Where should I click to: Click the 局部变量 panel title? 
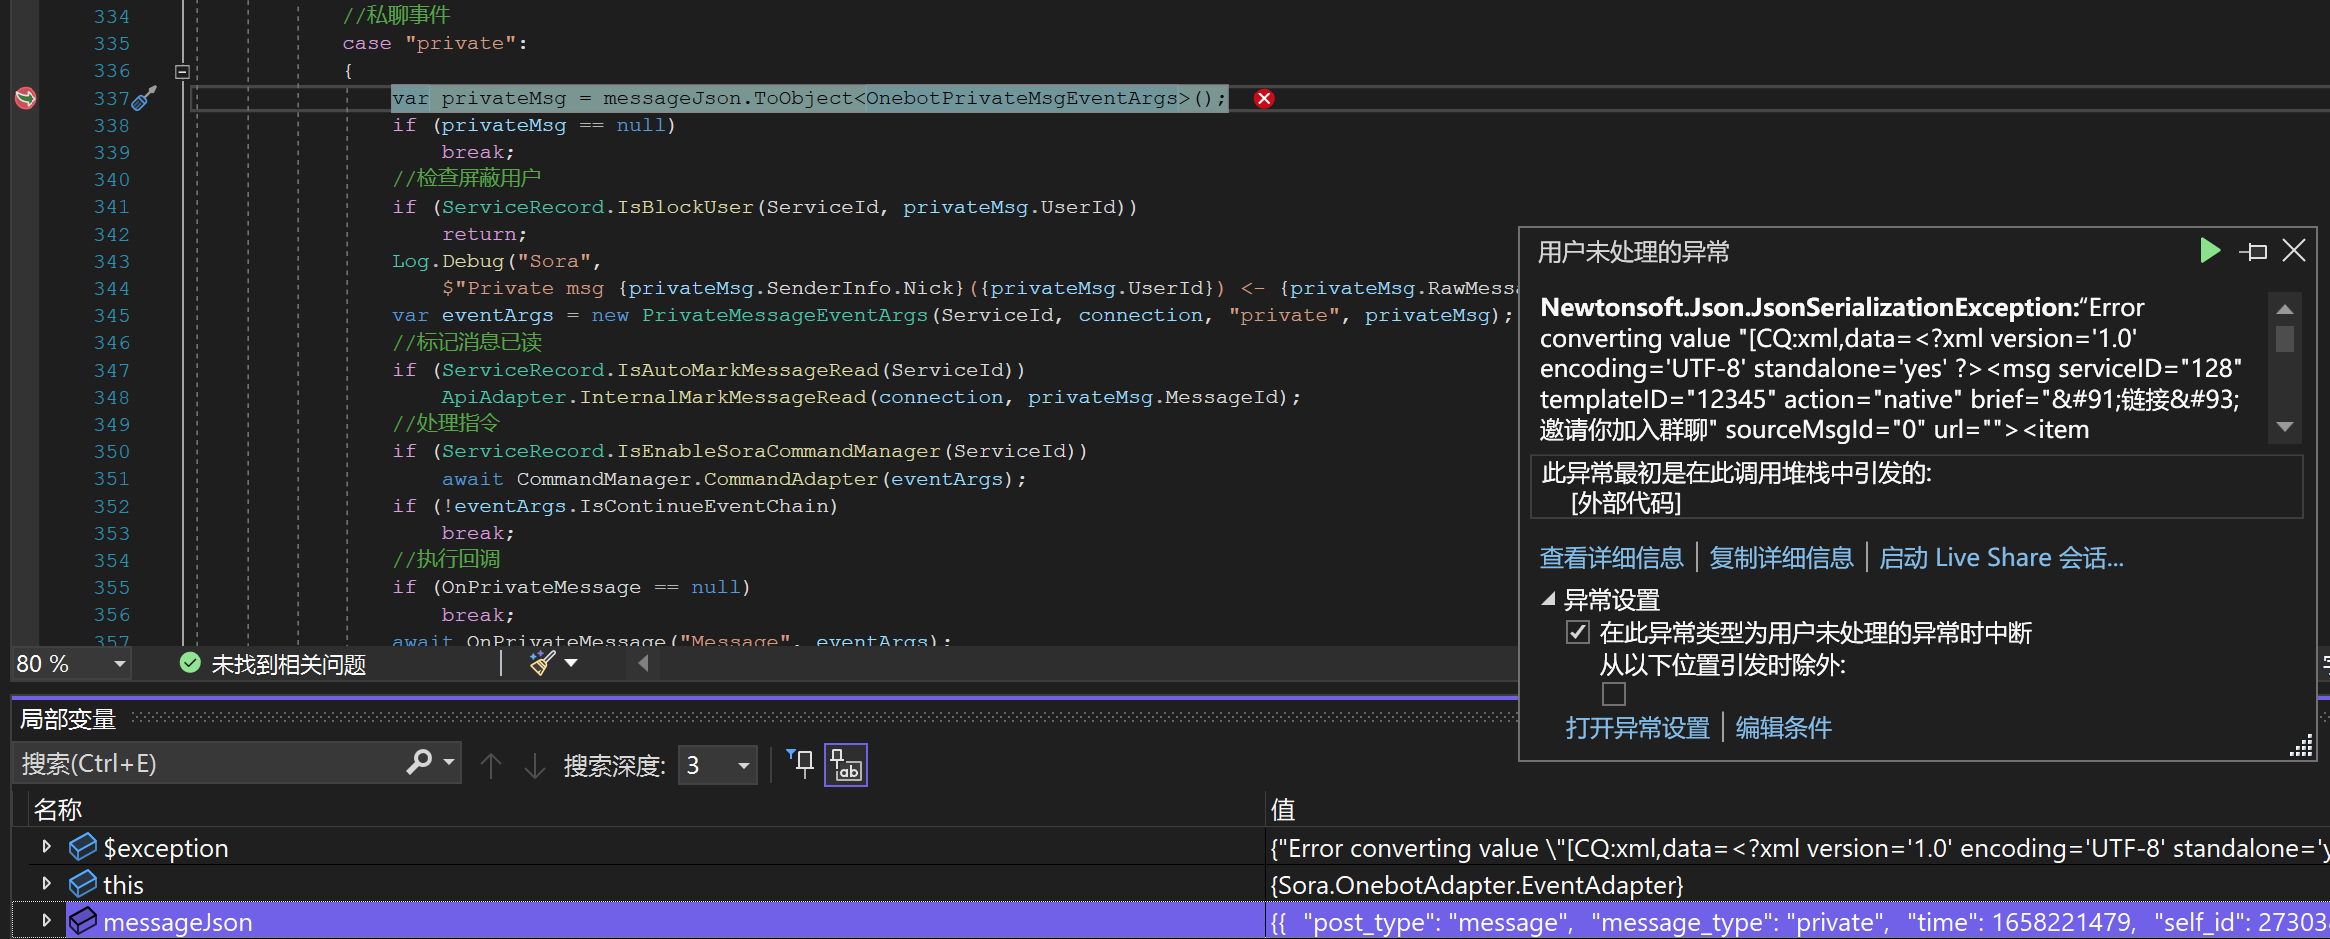[x=68, y=719]
